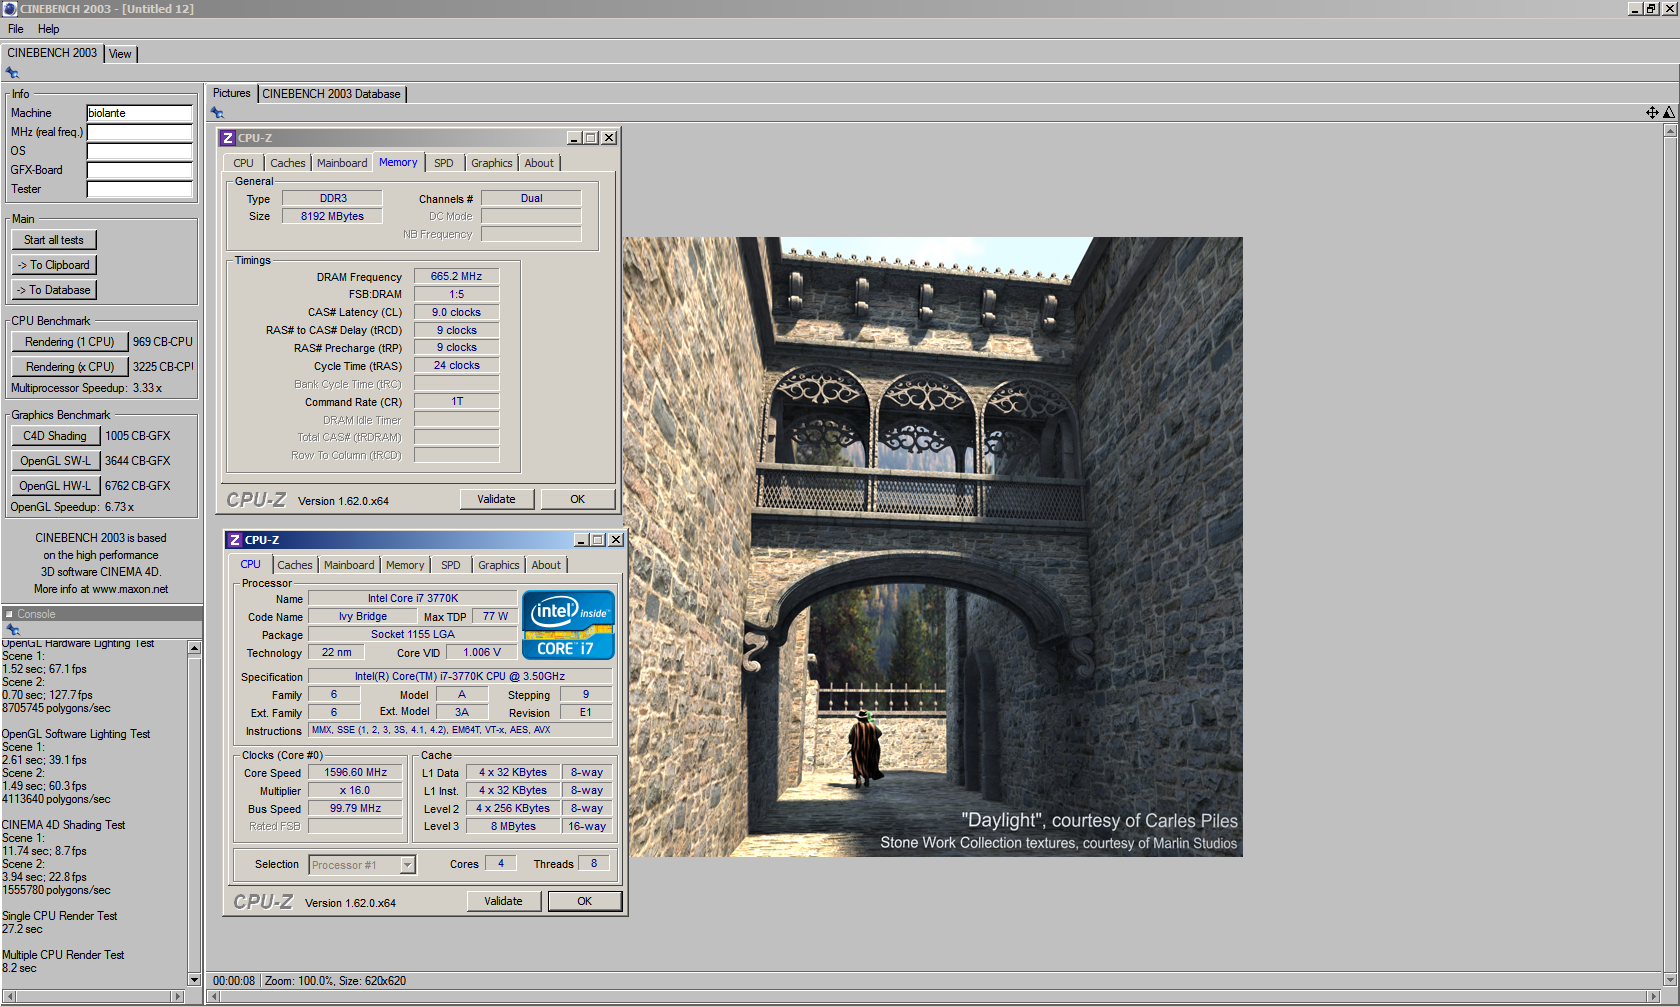Click the OS input field

click(x=139, y=151)
